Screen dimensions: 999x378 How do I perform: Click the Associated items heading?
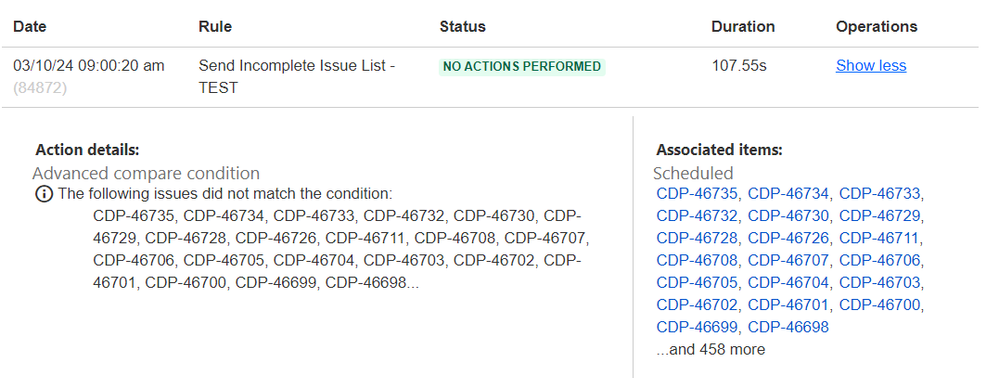pos(719,150)
